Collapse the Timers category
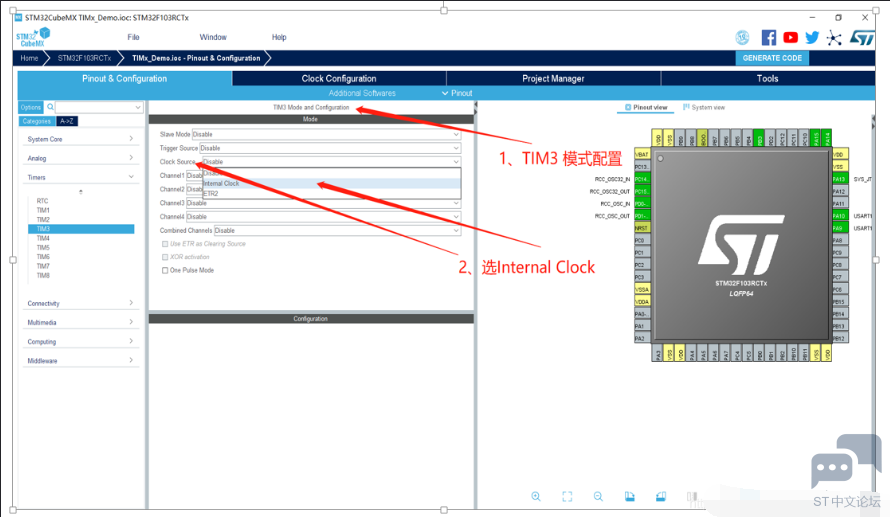Image resolution: width=890 pixels, height=517 pixels. click(81, 177)
